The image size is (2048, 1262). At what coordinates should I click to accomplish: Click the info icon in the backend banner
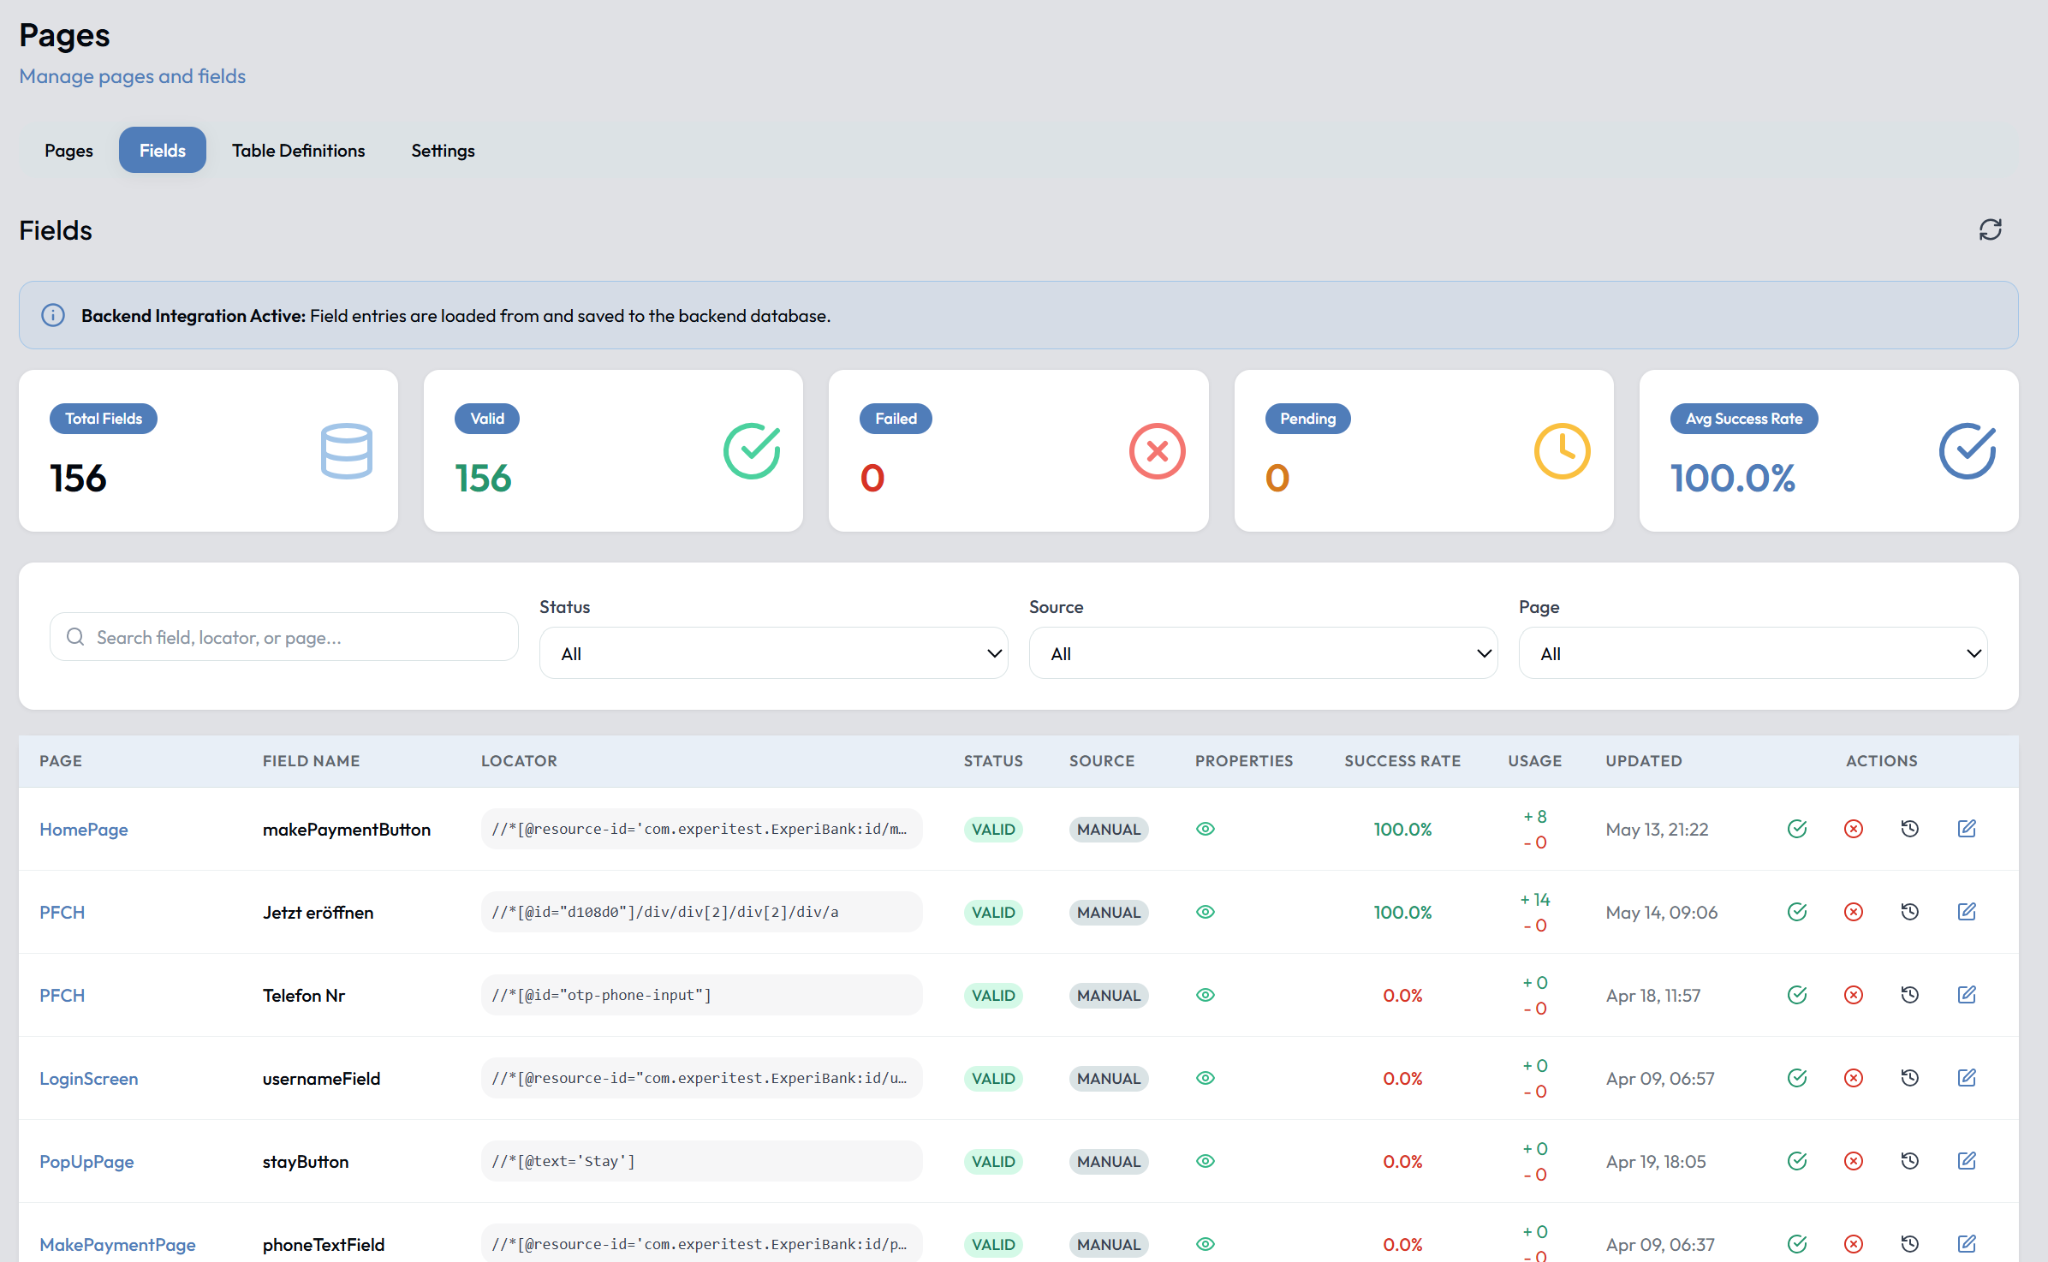pos(53,315)
